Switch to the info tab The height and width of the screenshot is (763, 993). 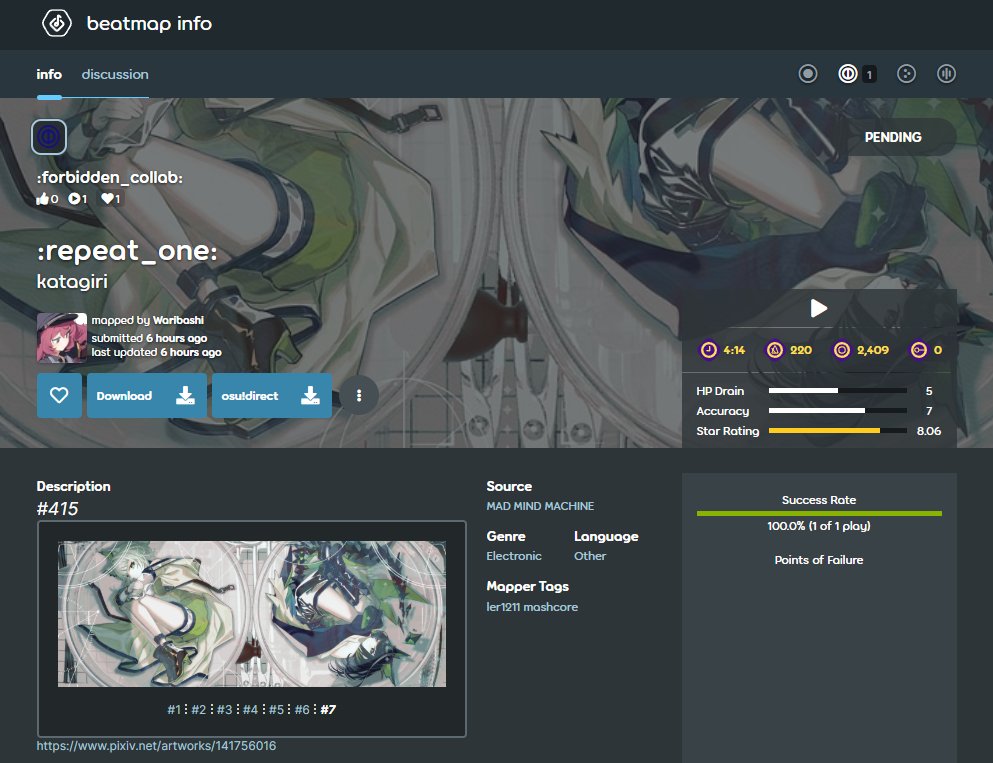49,74
